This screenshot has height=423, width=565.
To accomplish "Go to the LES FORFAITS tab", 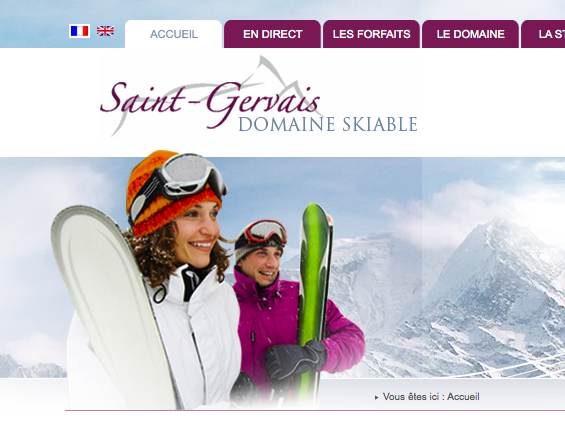I will tap(372, 34).
